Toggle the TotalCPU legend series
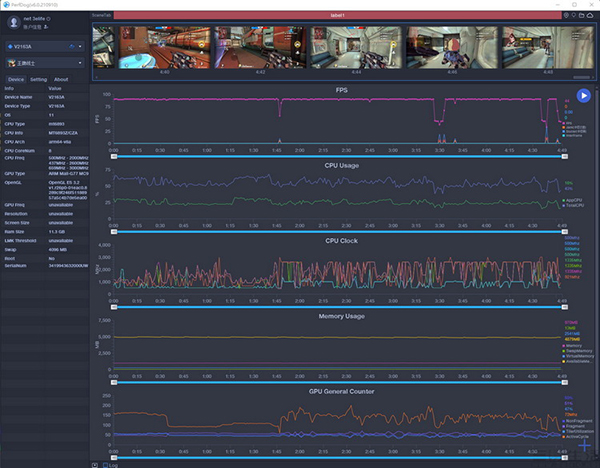600x468 pixels. [572, 204]
